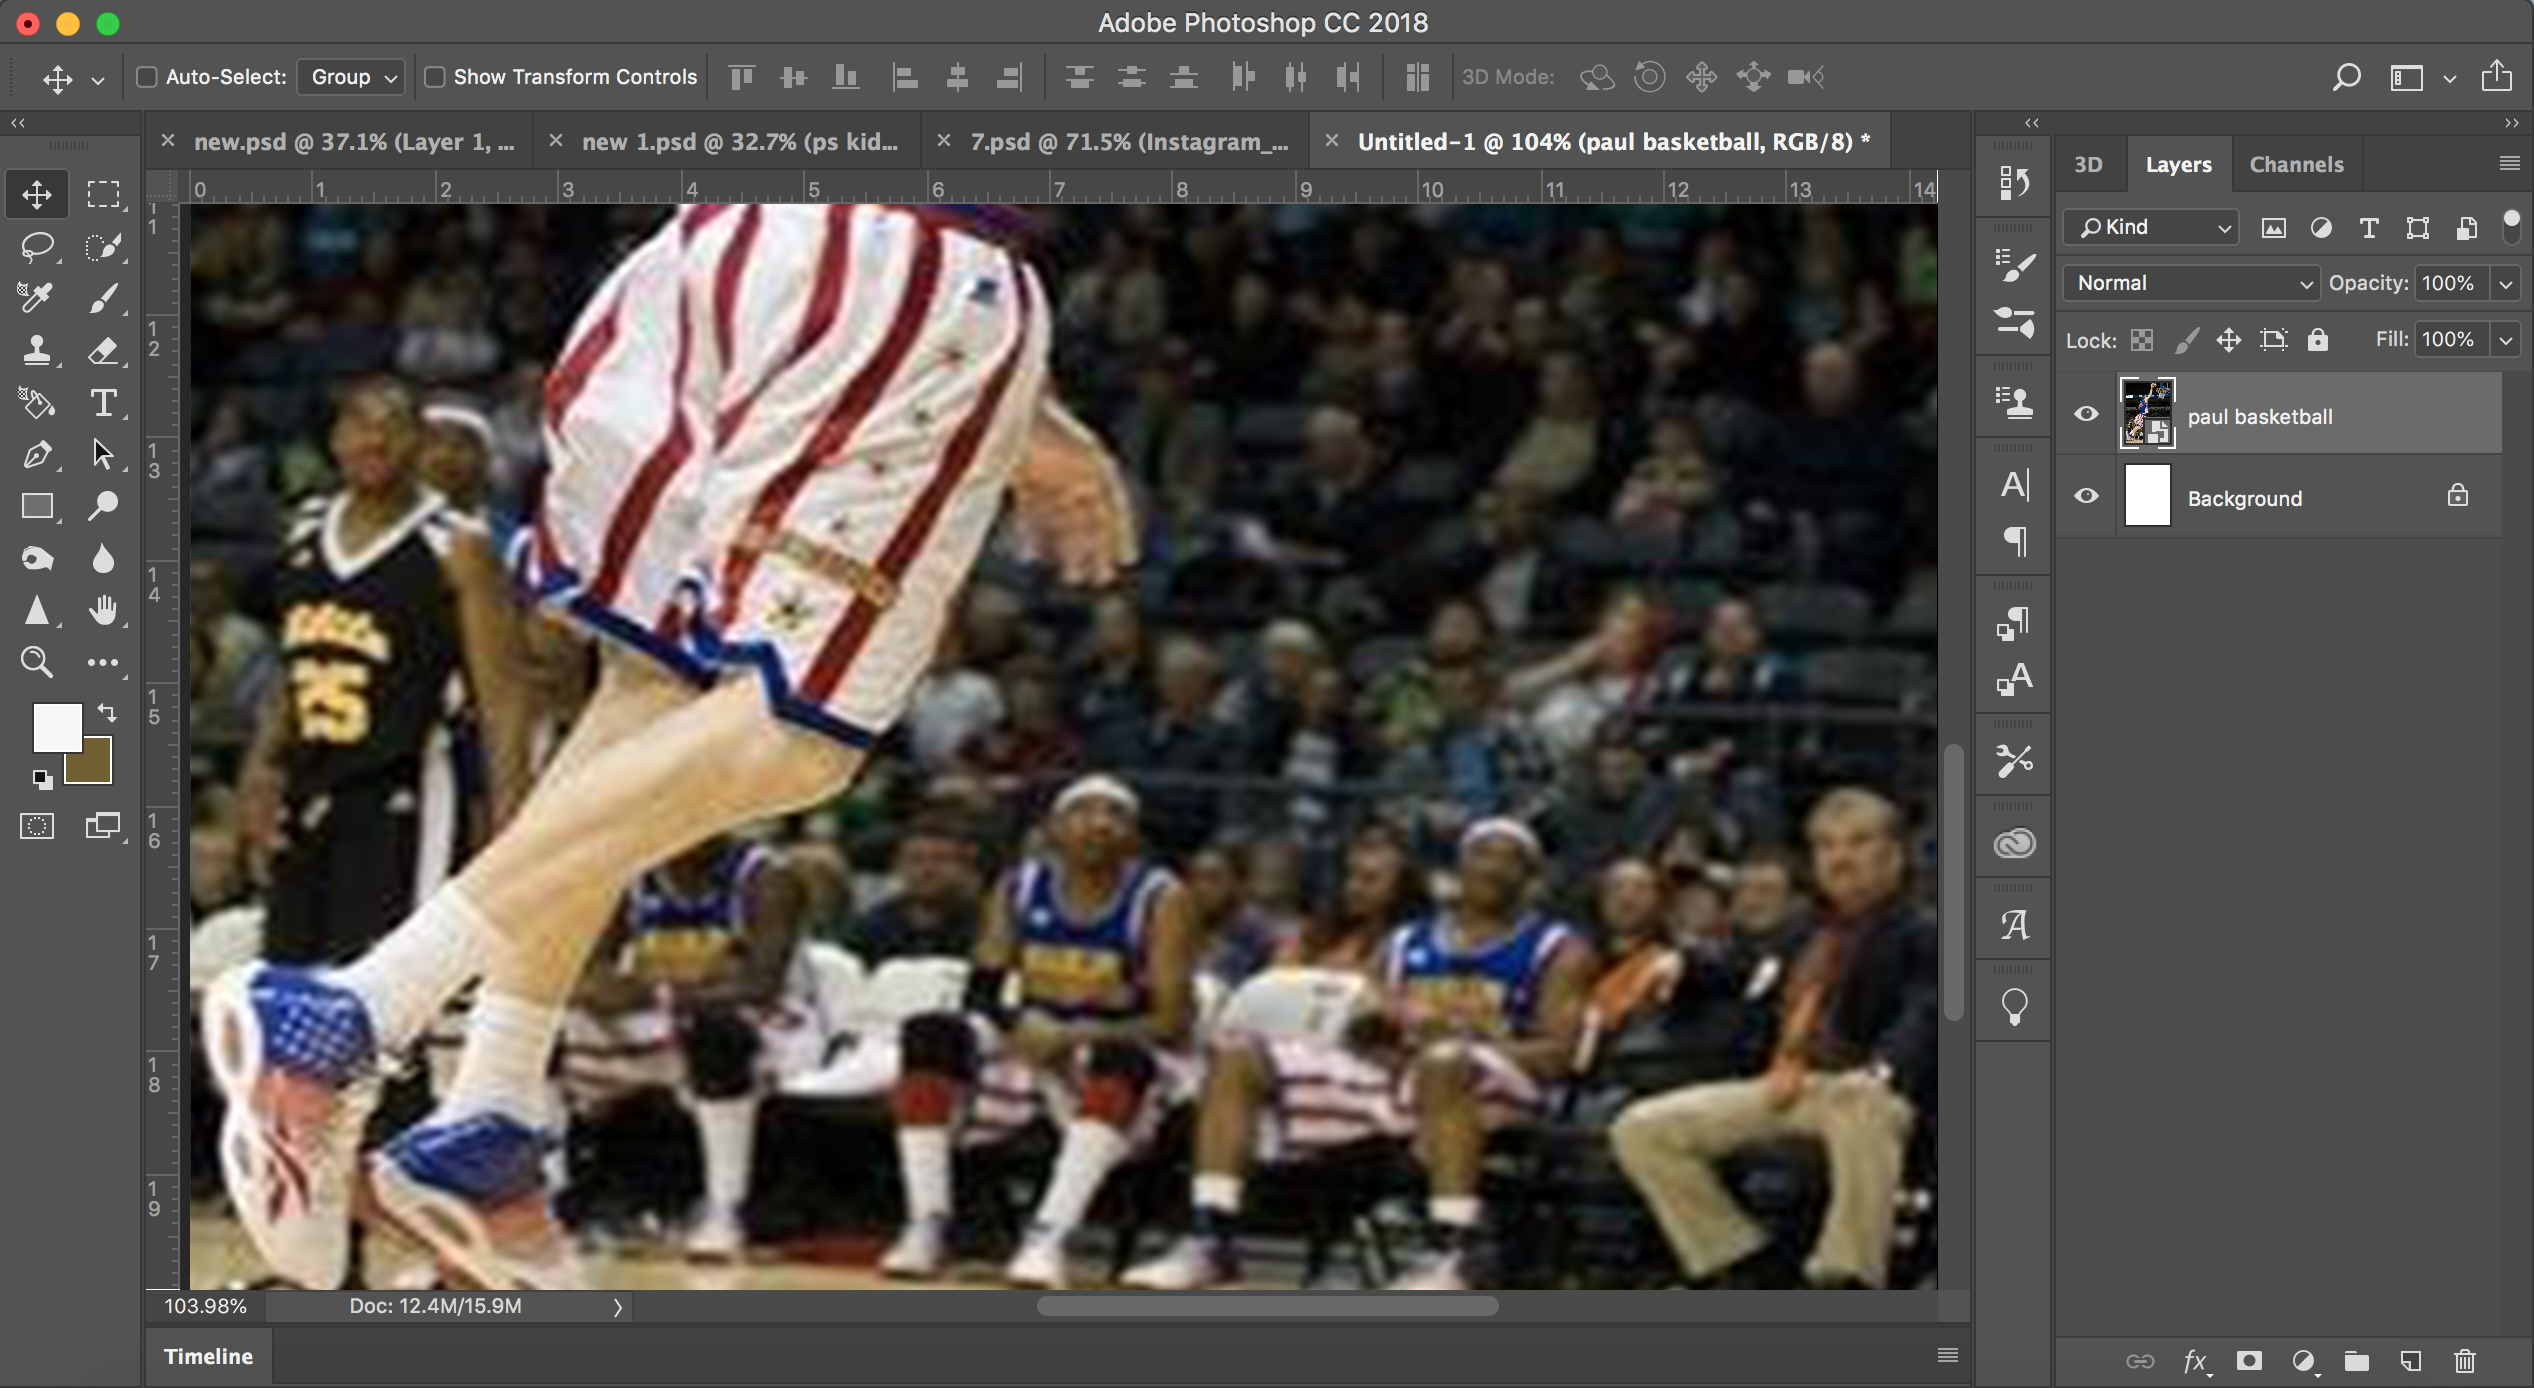The height and width of the screenshot is (1388, 2534).
Task: Open the tool preset picker arrow
Action: pos(98,79)
